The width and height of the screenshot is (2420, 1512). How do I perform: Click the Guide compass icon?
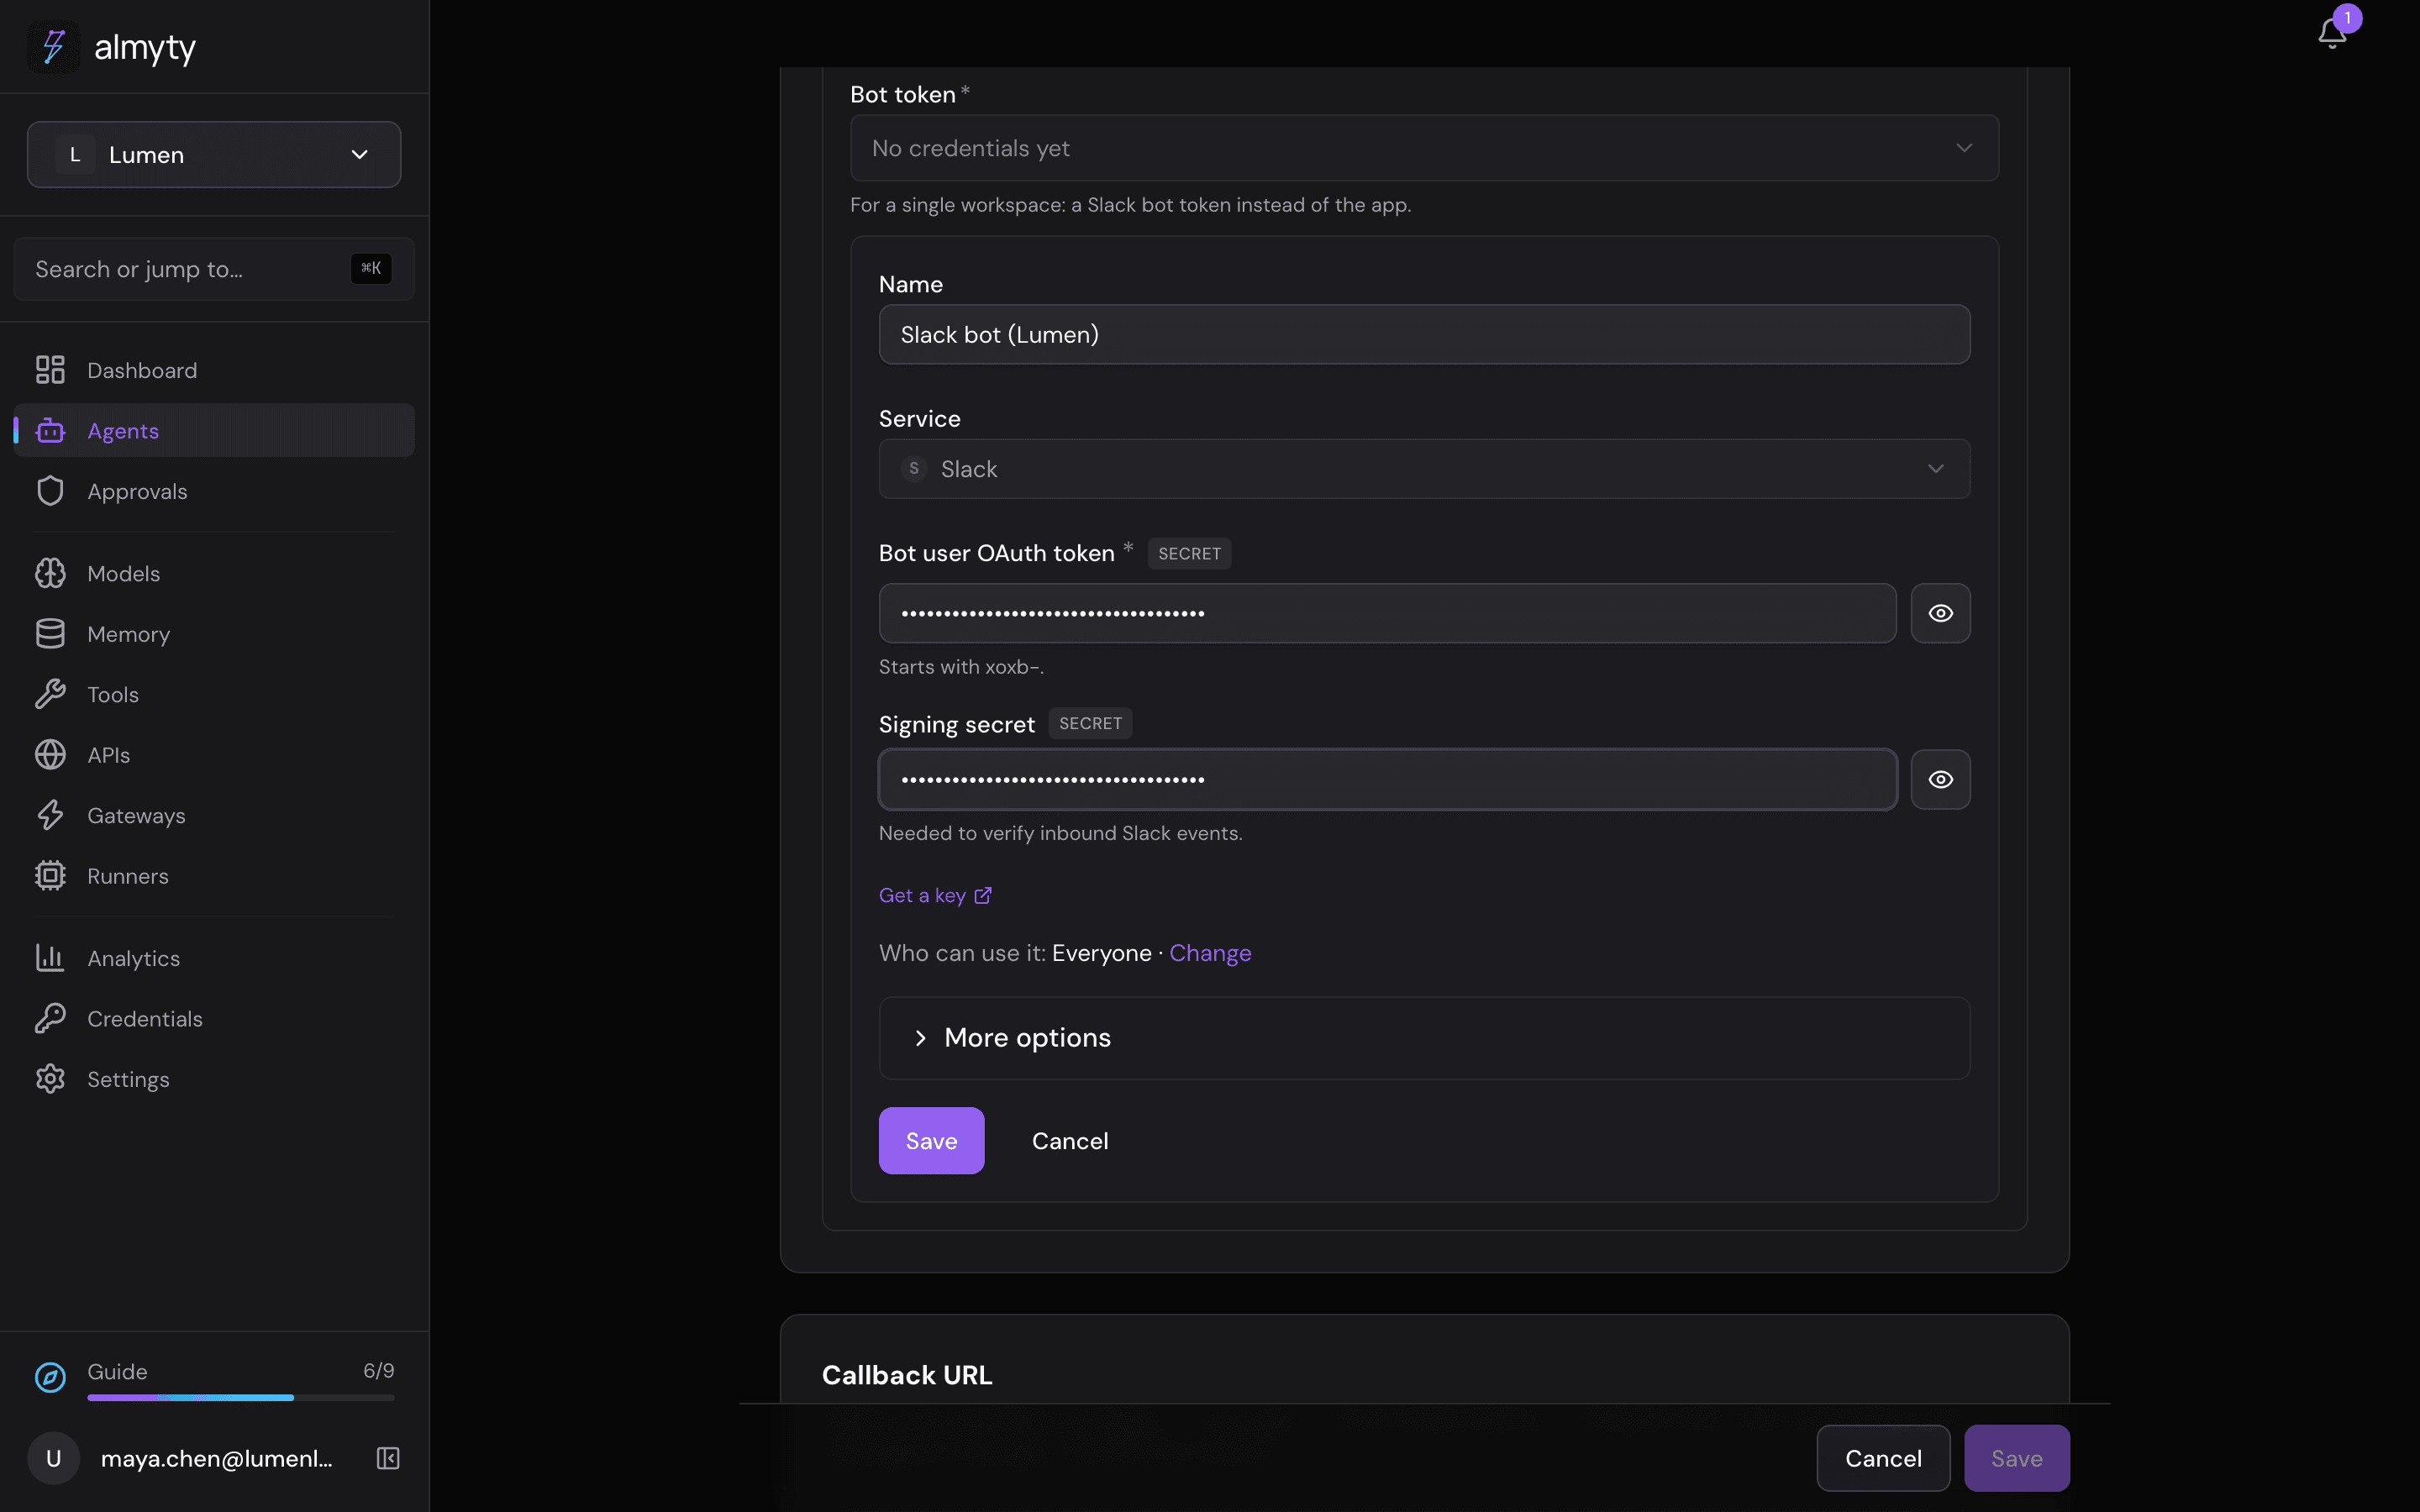tap(50, 1377)
